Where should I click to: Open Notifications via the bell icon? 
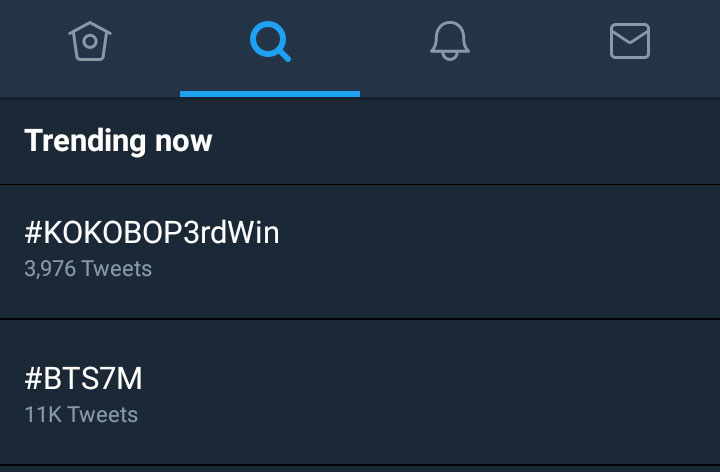(450, 41)
